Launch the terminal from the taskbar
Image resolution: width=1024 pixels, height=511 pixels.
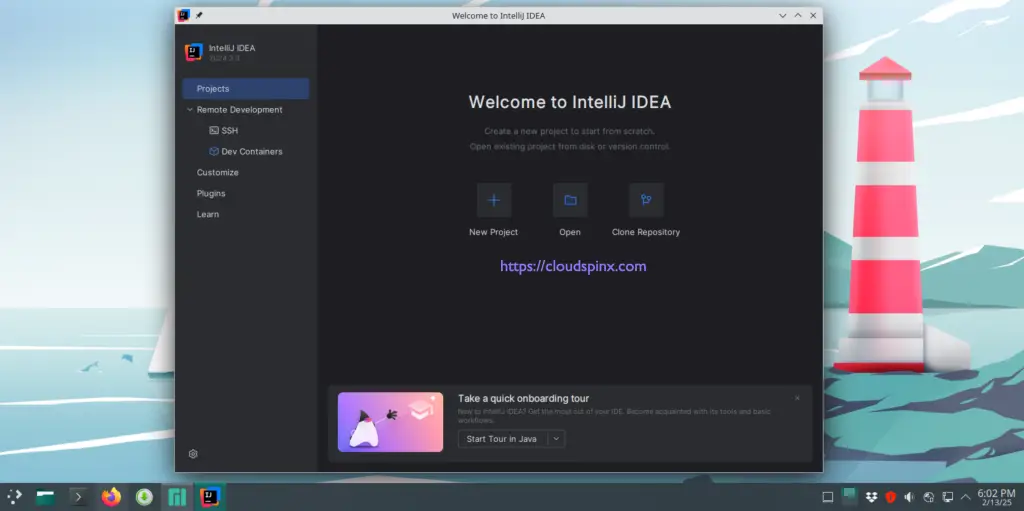tap(78, 497)
